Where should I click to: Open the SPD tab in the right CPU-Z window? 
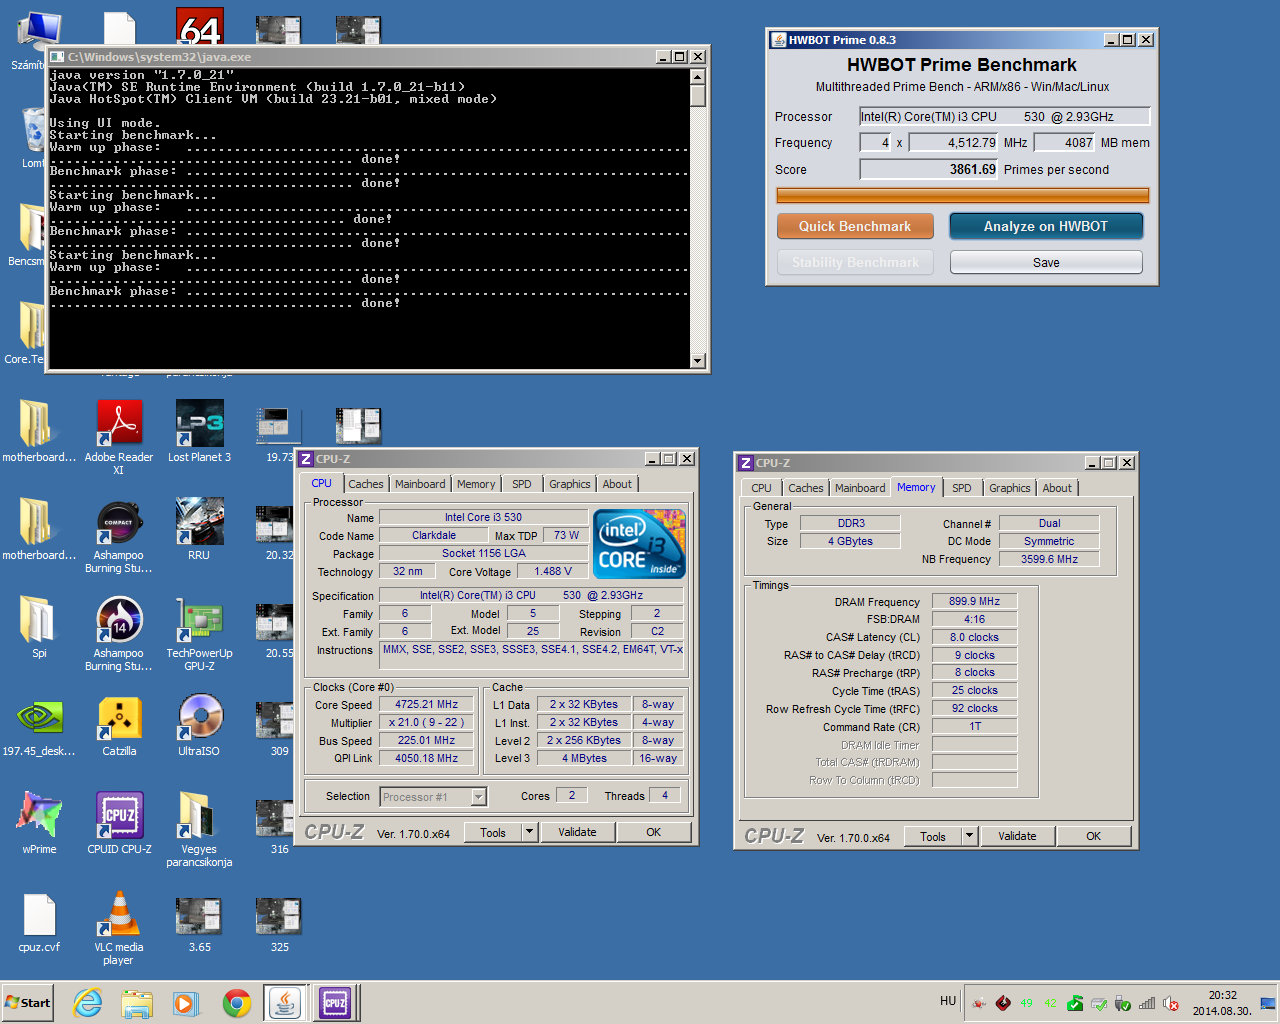point(962,488)
